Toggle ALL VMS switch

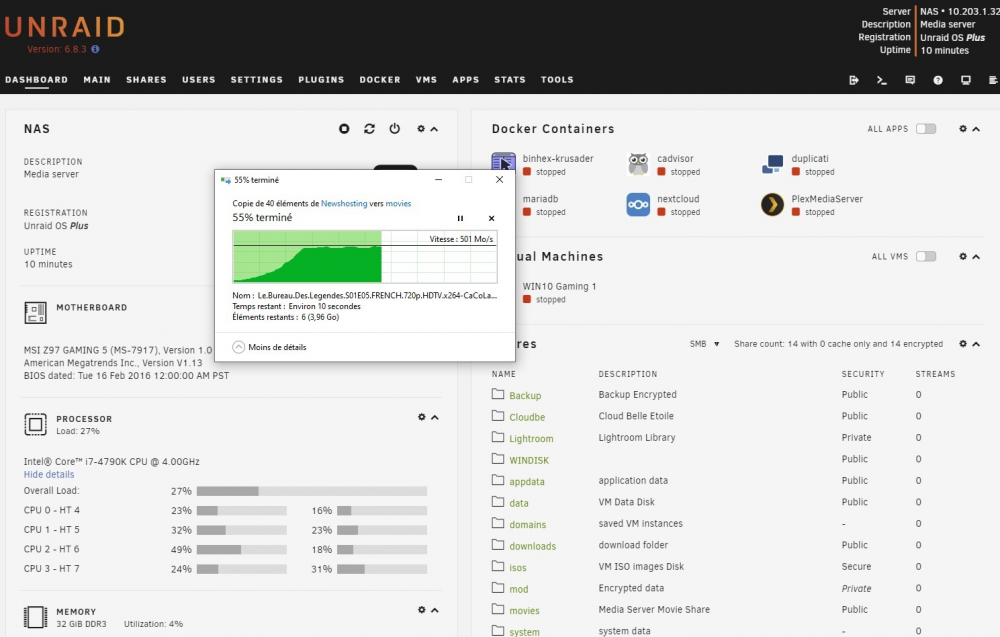[x=926, y=256]
